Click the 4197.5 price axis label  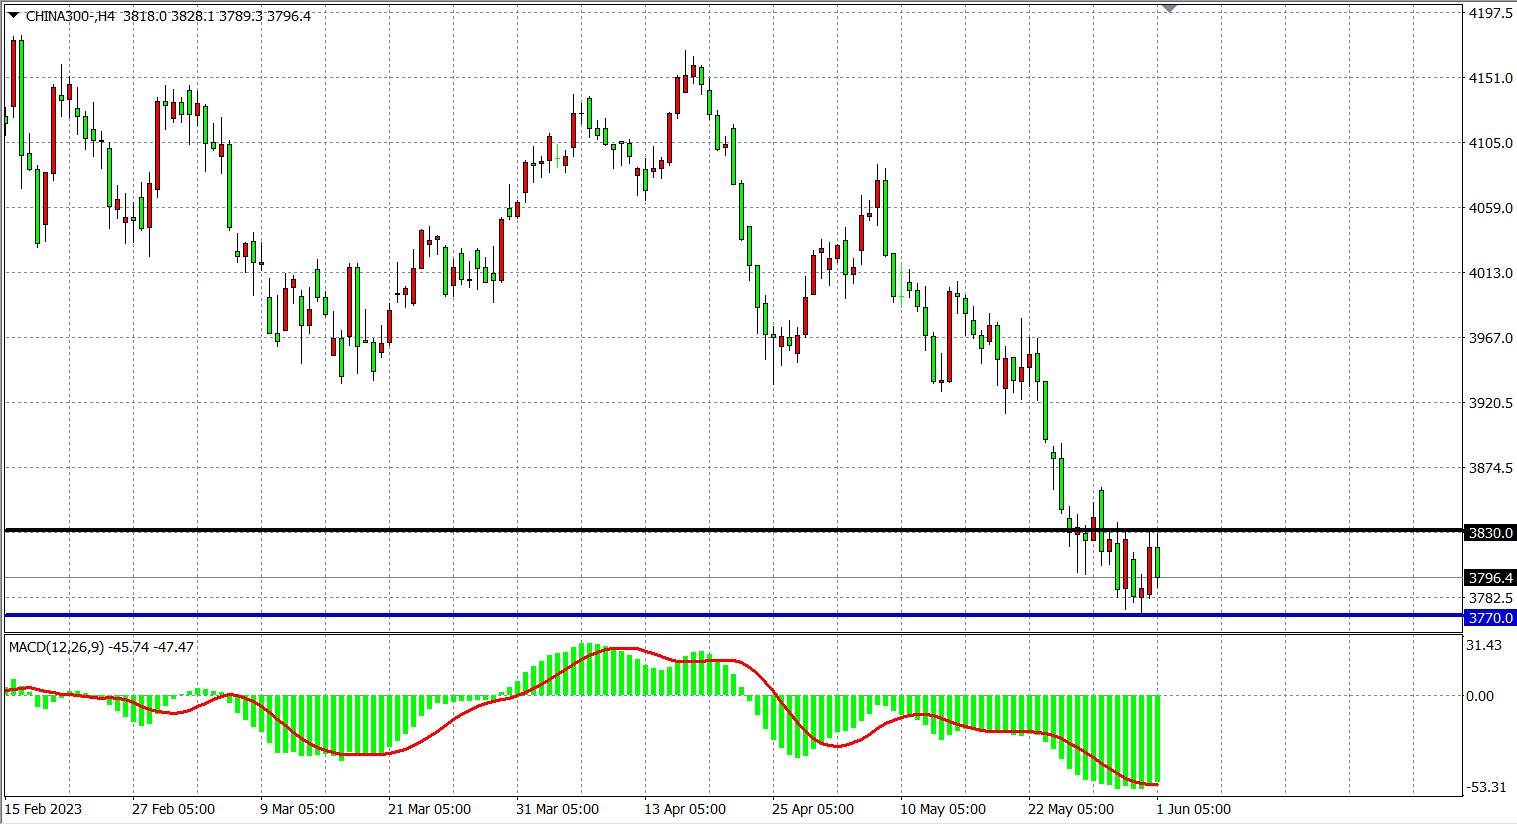pyautogui.click(x=1489, y=13)
